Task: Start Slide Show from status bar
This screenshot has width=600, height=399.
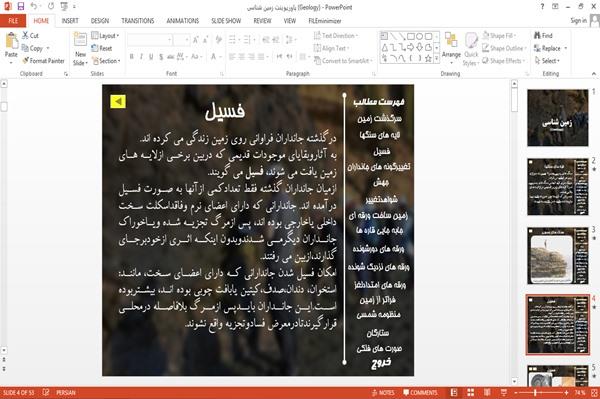Action: click(504, 392)
